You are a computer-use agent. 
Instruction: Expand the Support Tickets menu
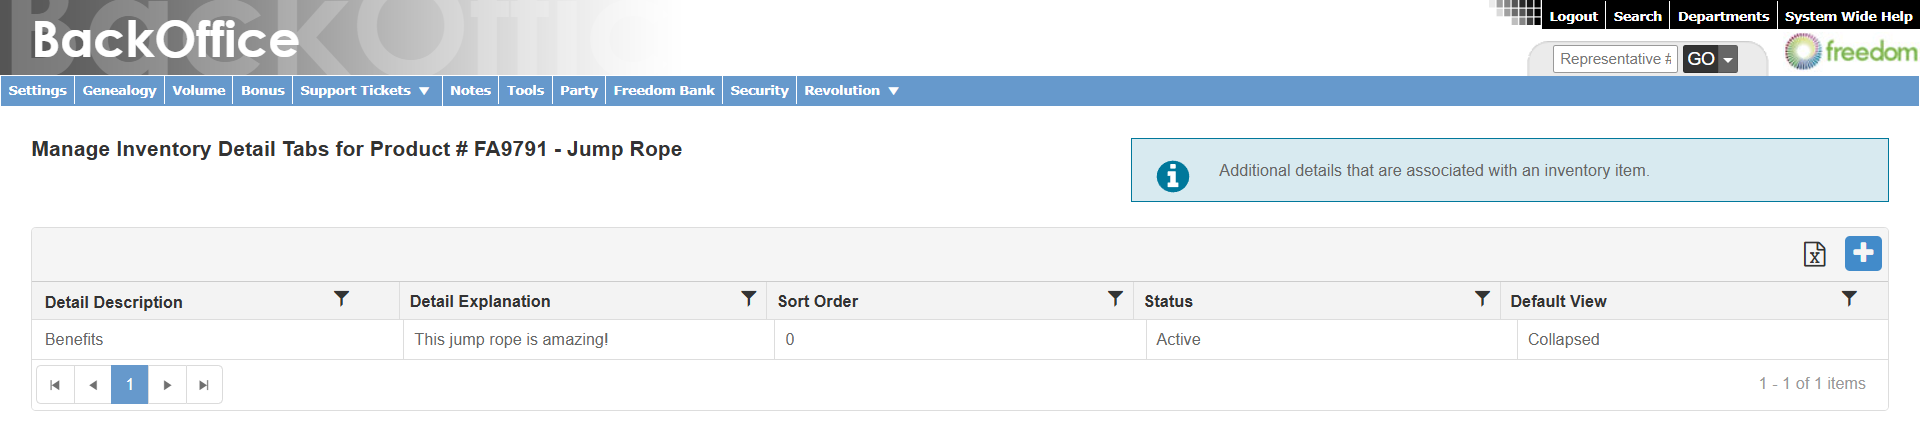(x=365, y=91)
